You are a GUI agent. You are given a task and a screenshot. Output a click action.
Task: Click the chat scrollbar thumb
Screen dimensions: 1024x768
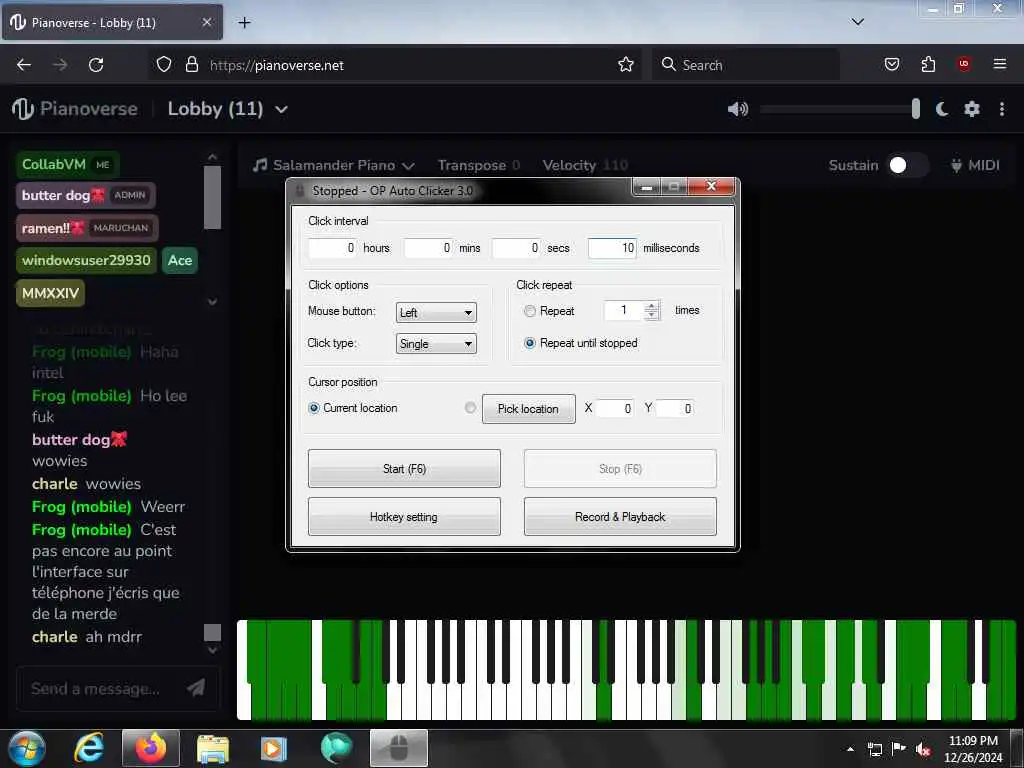click(x=212, y=632)
